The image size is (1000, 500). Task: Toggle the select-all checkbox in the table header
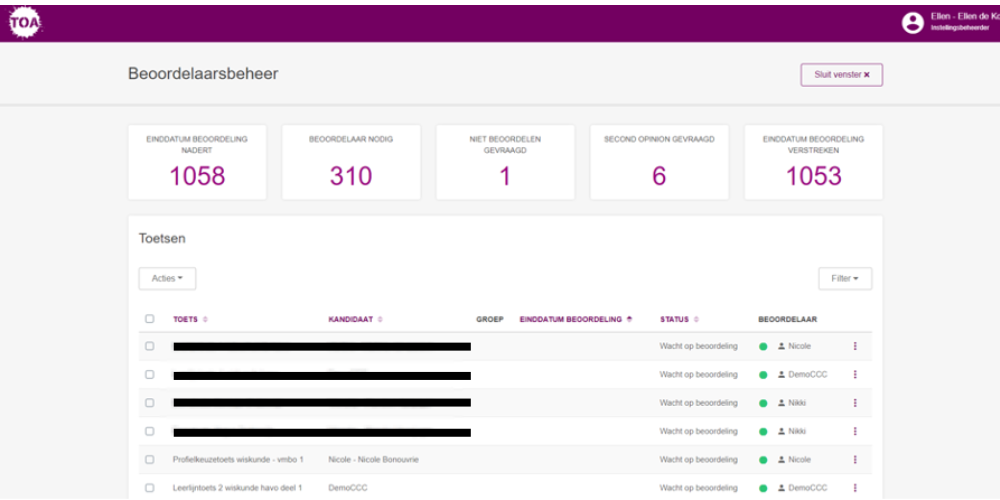pyautogui.click(x=149, y=319)
